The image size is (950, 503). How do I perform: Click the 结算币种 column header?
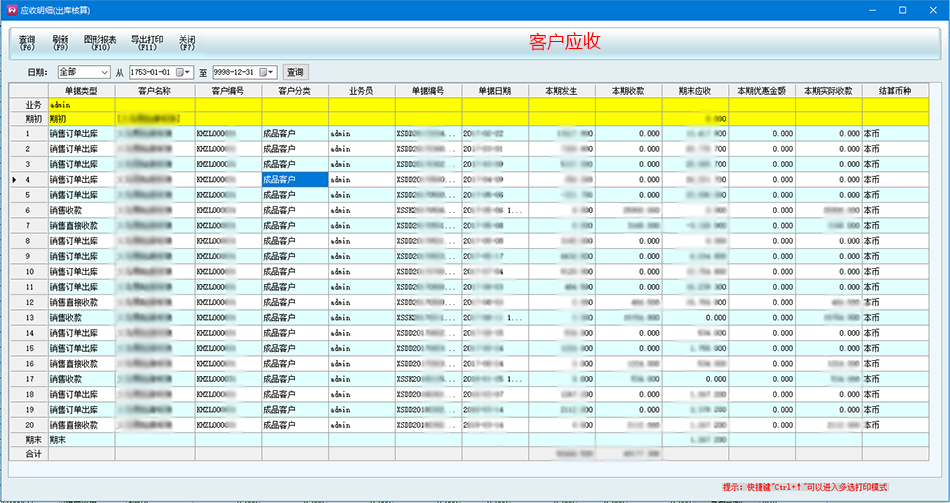click(x=895, y=90)
